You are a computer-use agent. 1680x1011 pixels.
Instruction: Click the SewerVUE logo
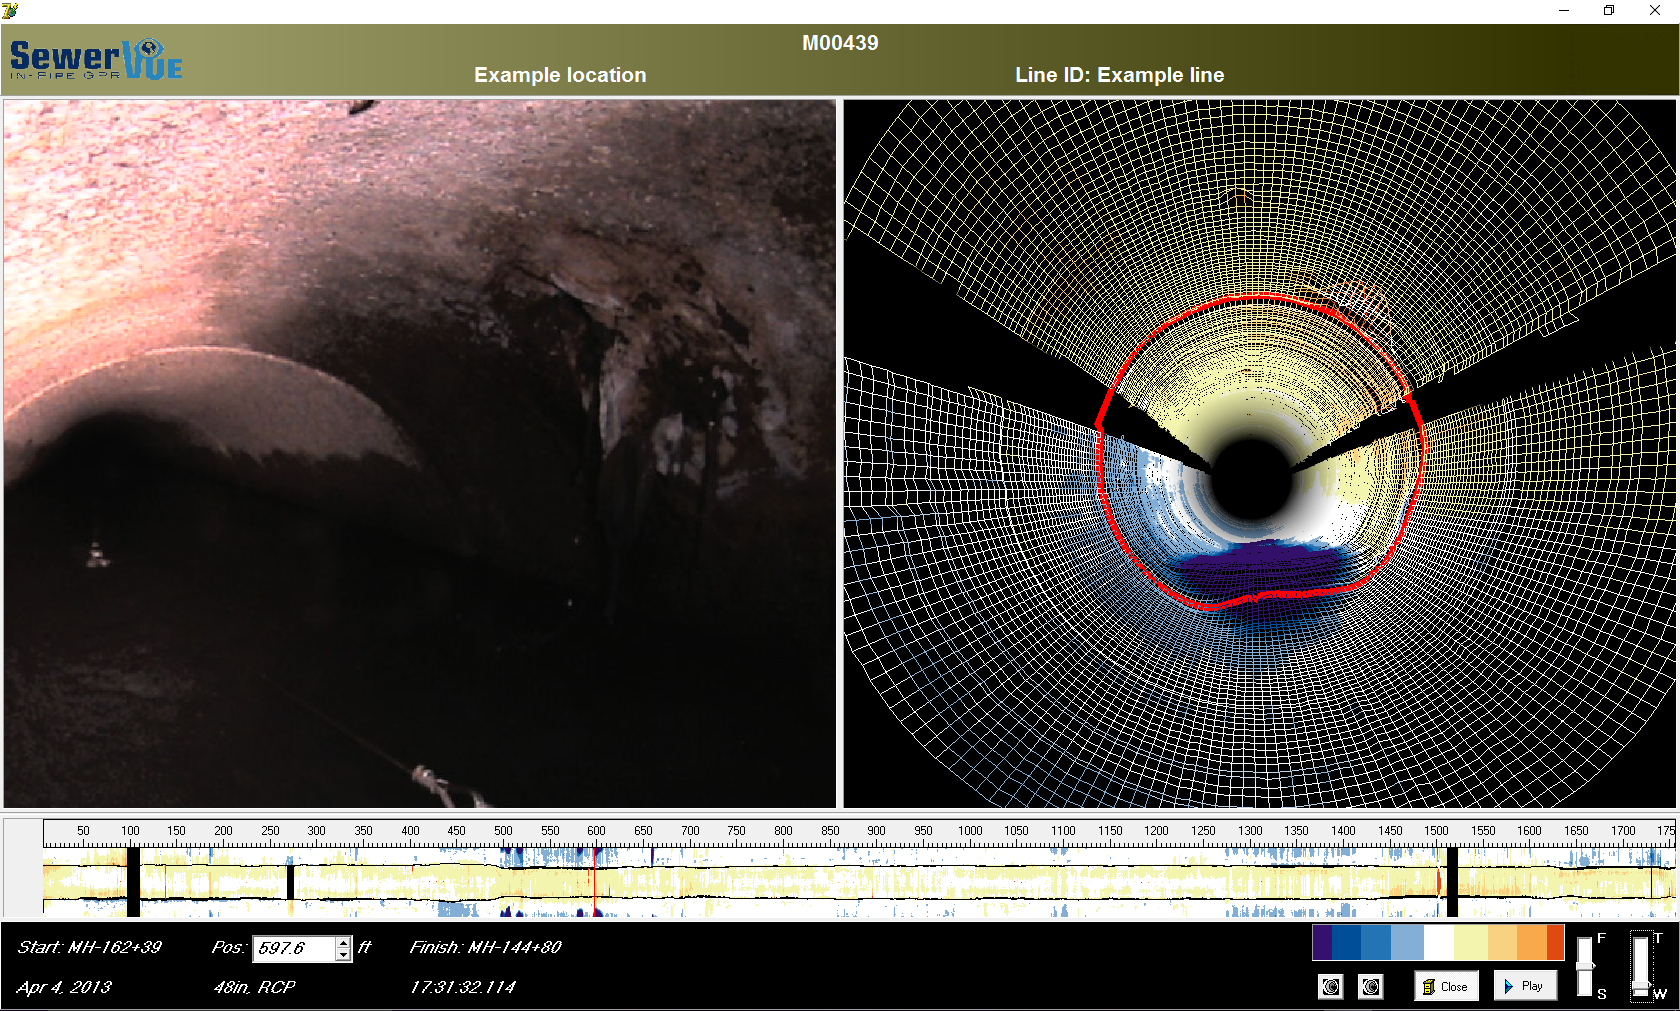pos(96,60)
